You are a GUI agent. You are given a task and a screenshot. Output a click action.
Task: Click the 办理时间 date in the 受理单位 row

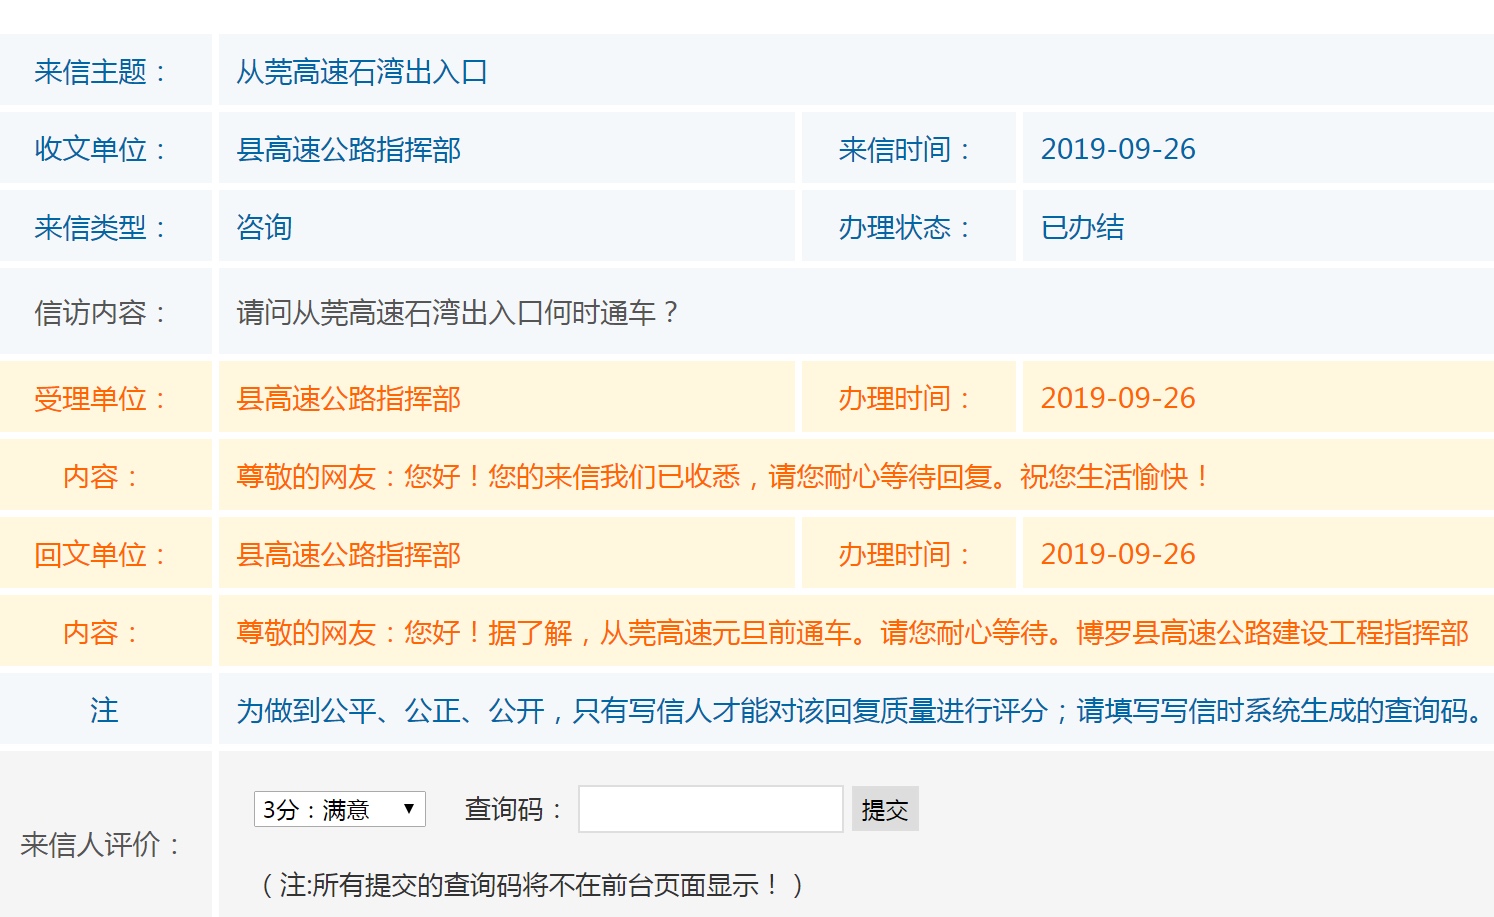pos(1117,398)
